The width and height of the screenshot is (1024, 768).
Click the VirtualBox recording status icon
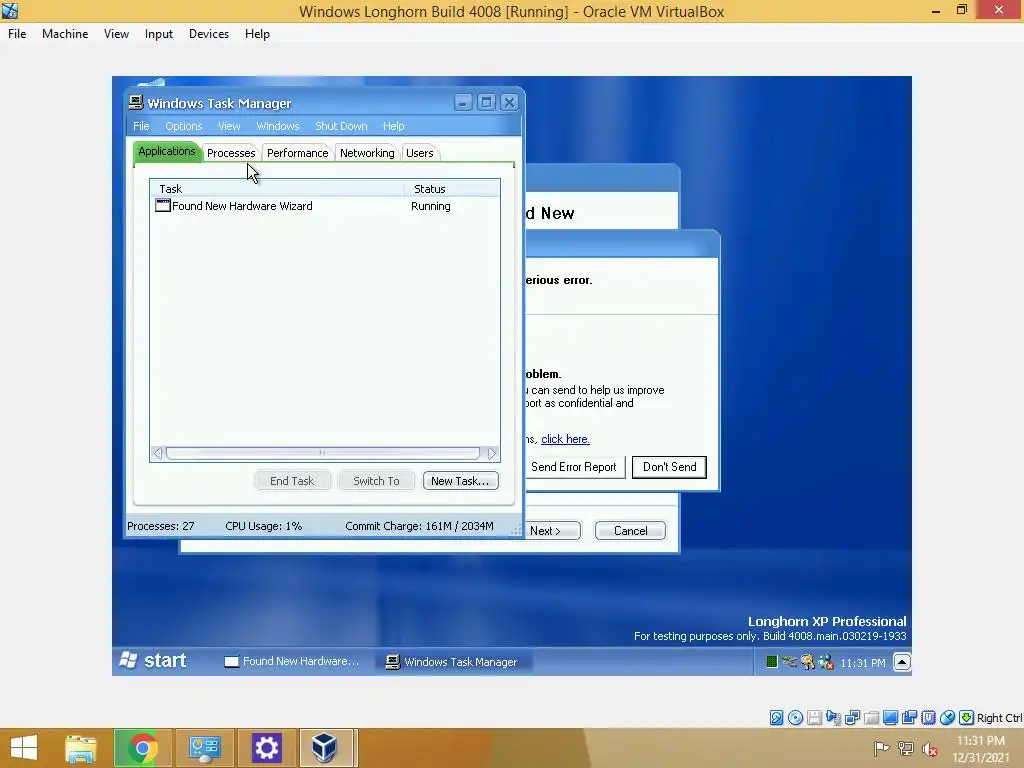[x=909, y=718]
